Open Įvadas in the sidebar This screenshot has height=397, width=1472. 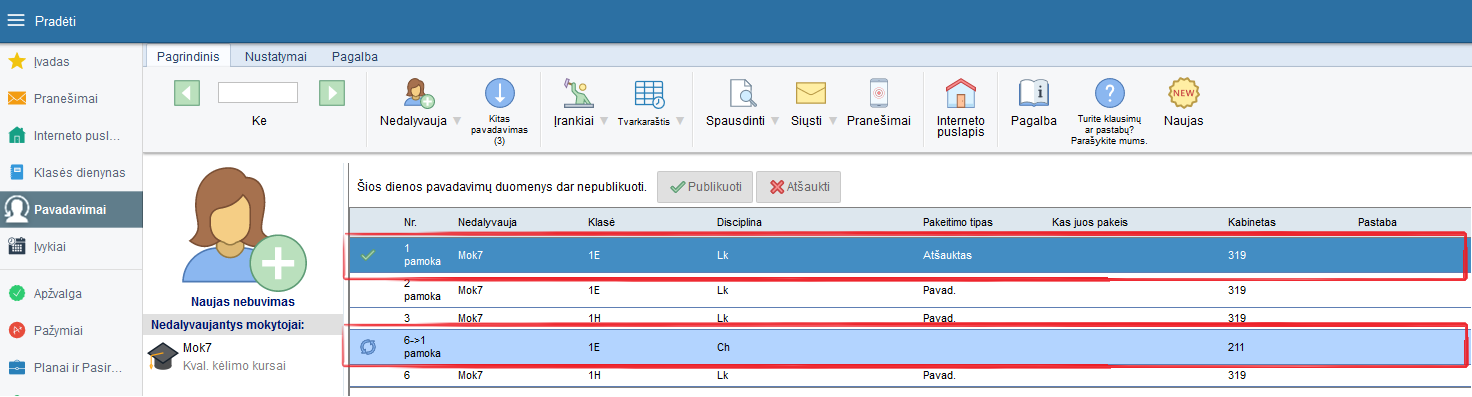(x=71, y=61)
